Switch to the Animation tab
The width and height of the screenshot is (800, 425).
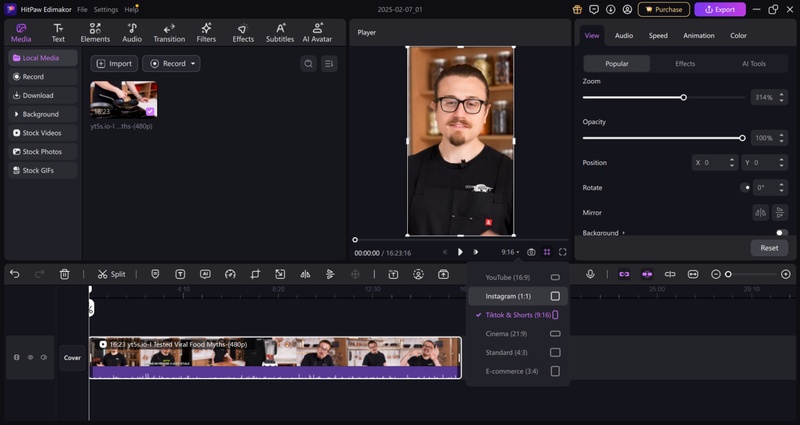(x=698, y=35)
